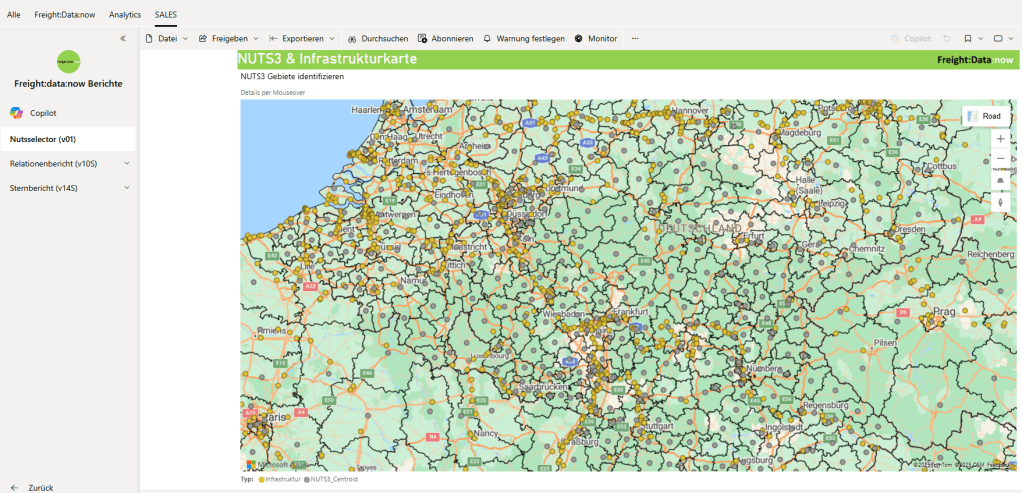This screenshot has width=1022, height=493.
Task: Expand Sternbericht (v14S) section
Action: tap(126, 187)
